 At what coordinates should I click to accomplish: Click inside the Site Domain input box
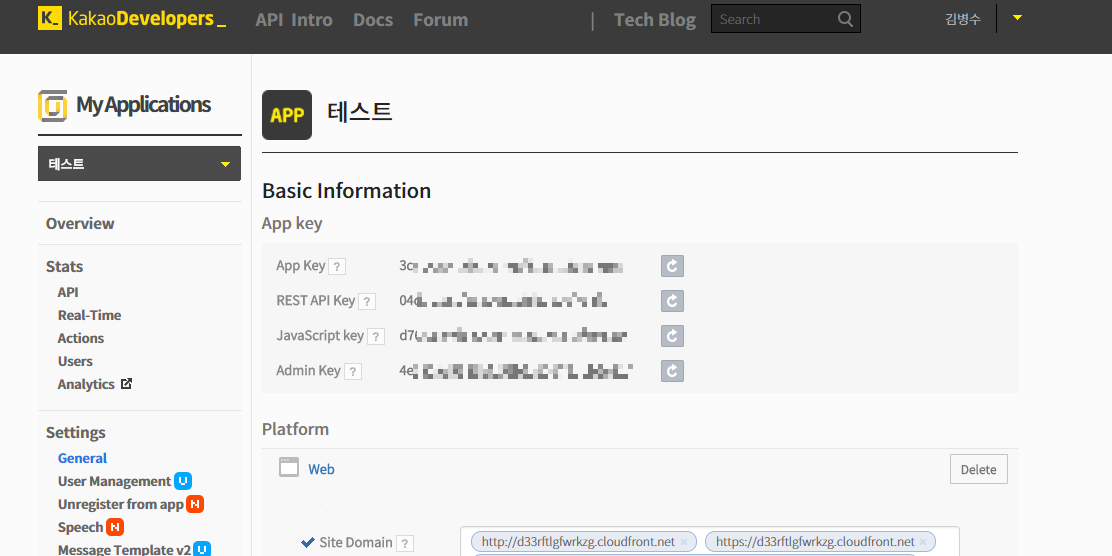pos(709,541)
